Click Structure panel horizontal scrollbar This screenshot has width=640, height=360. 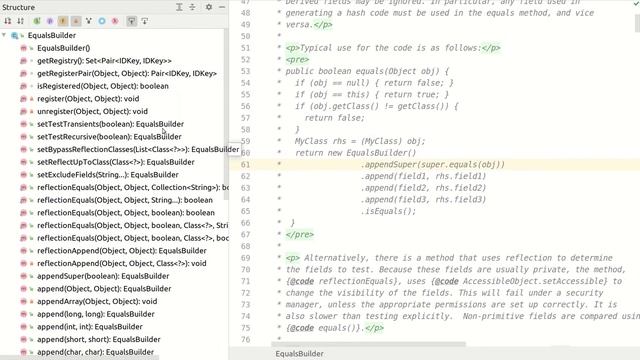point(80,358)
